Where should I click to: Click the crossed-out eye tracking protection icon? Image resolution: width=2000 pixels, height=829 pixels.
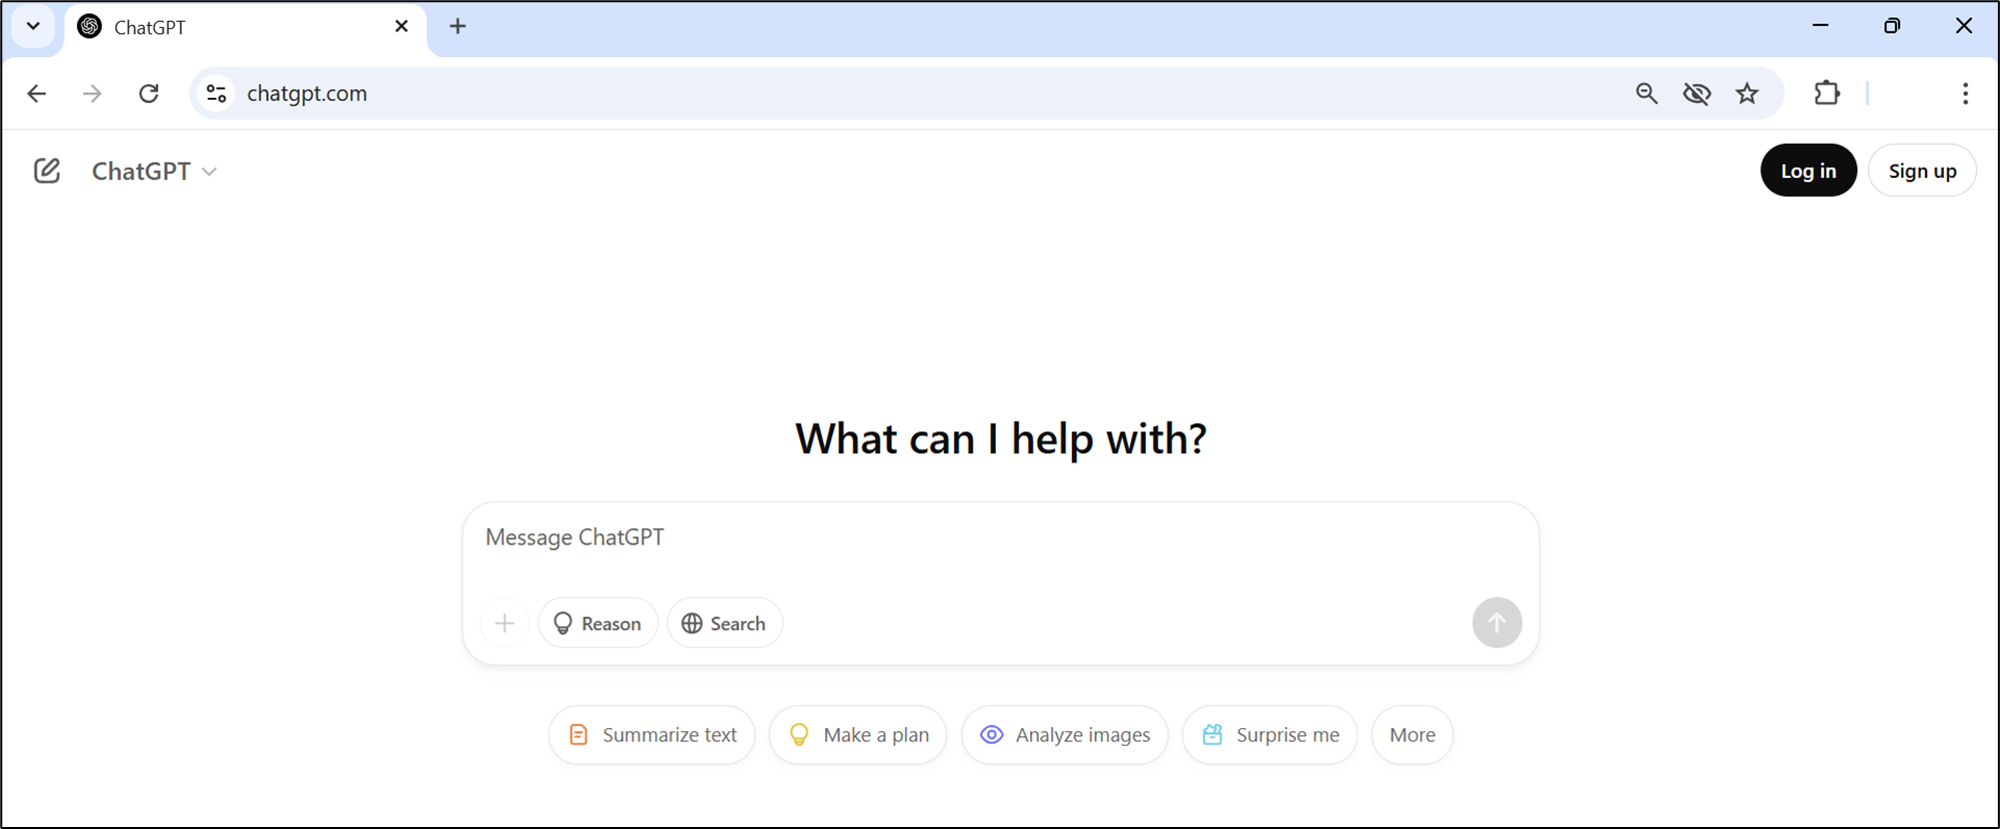coord(1696,93)
